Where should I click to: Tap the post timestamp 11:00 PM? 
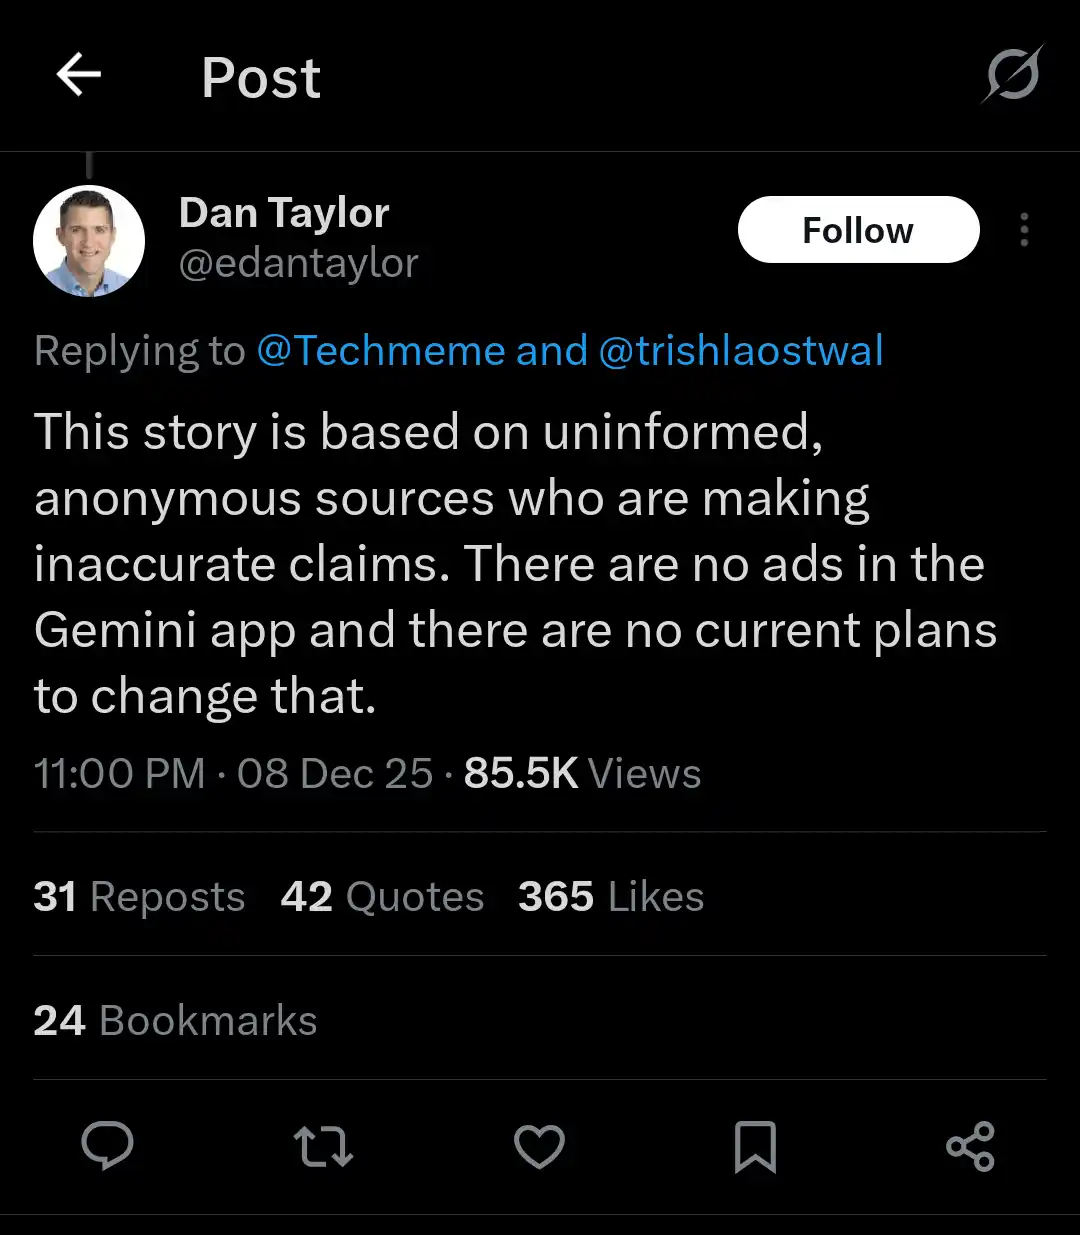coord(119,774)
